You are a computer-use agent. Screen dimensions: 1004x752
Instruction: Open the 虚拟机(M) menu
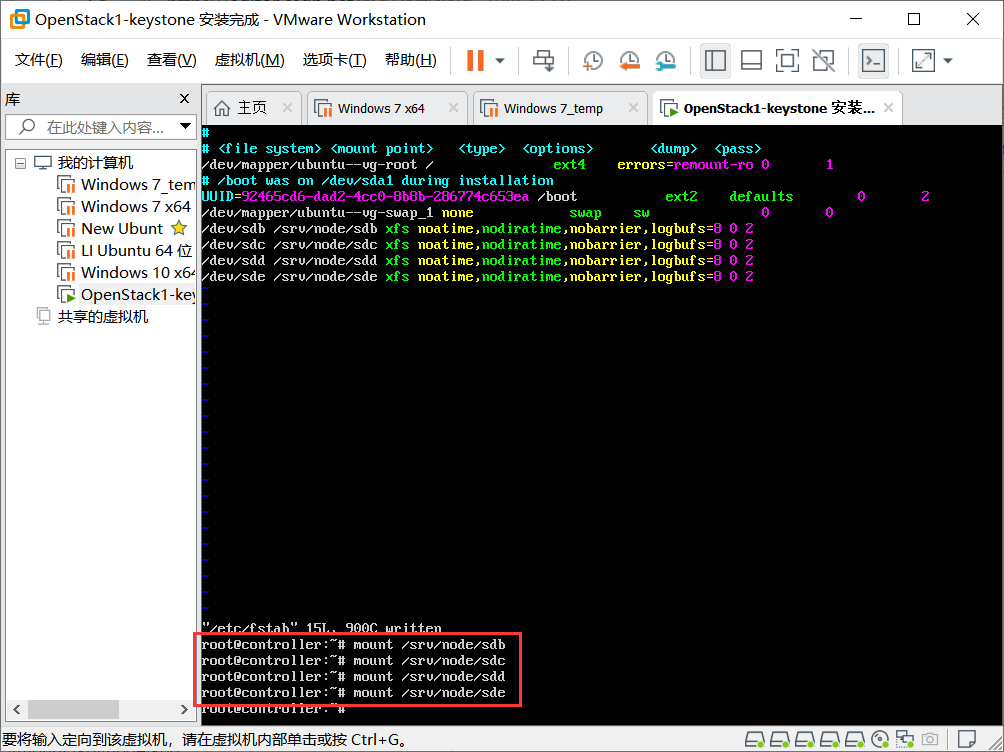tap(249, 60)
